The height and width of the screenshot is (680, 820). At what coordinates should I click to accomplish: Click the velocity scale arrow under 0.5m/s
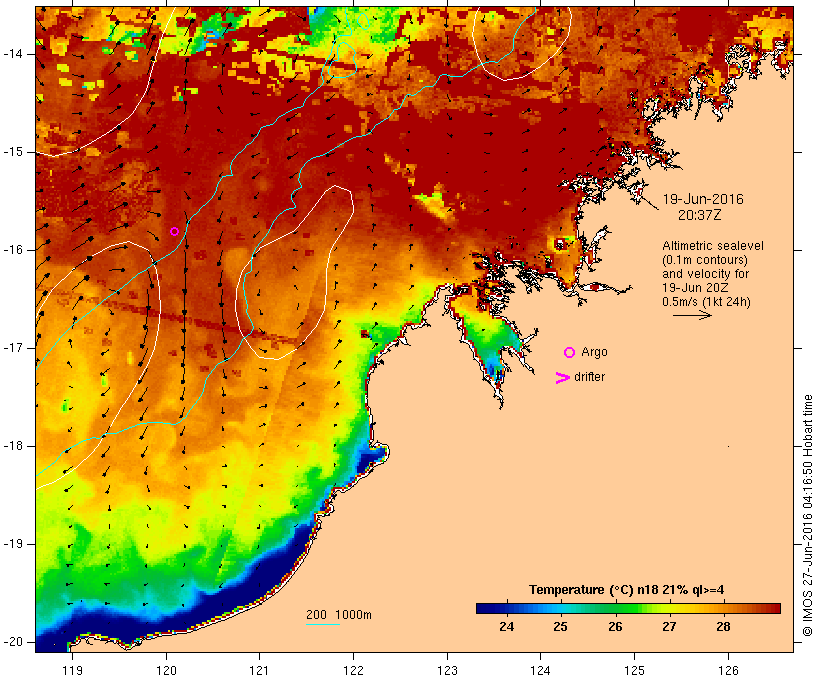click(x=692, y=315)
